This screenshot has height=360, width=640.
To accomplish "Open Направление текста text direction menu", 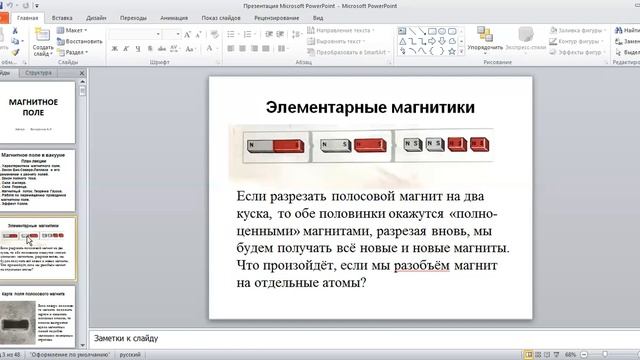I will pos(341,30).
